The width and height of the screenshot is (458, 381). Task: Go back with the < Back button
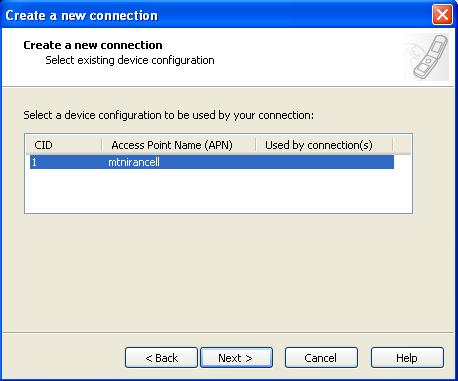161,358
